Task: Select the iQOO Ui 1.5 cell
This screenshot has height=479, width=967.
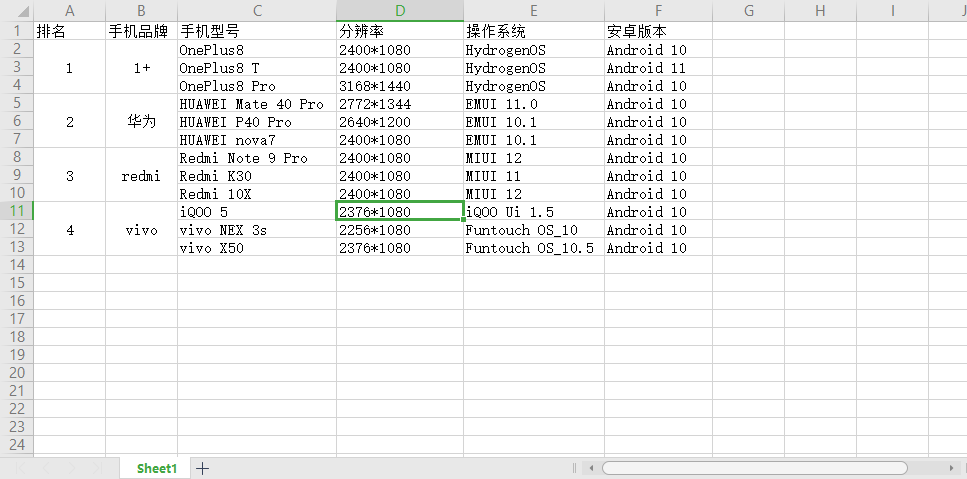Action: click(x=534, y=211)
